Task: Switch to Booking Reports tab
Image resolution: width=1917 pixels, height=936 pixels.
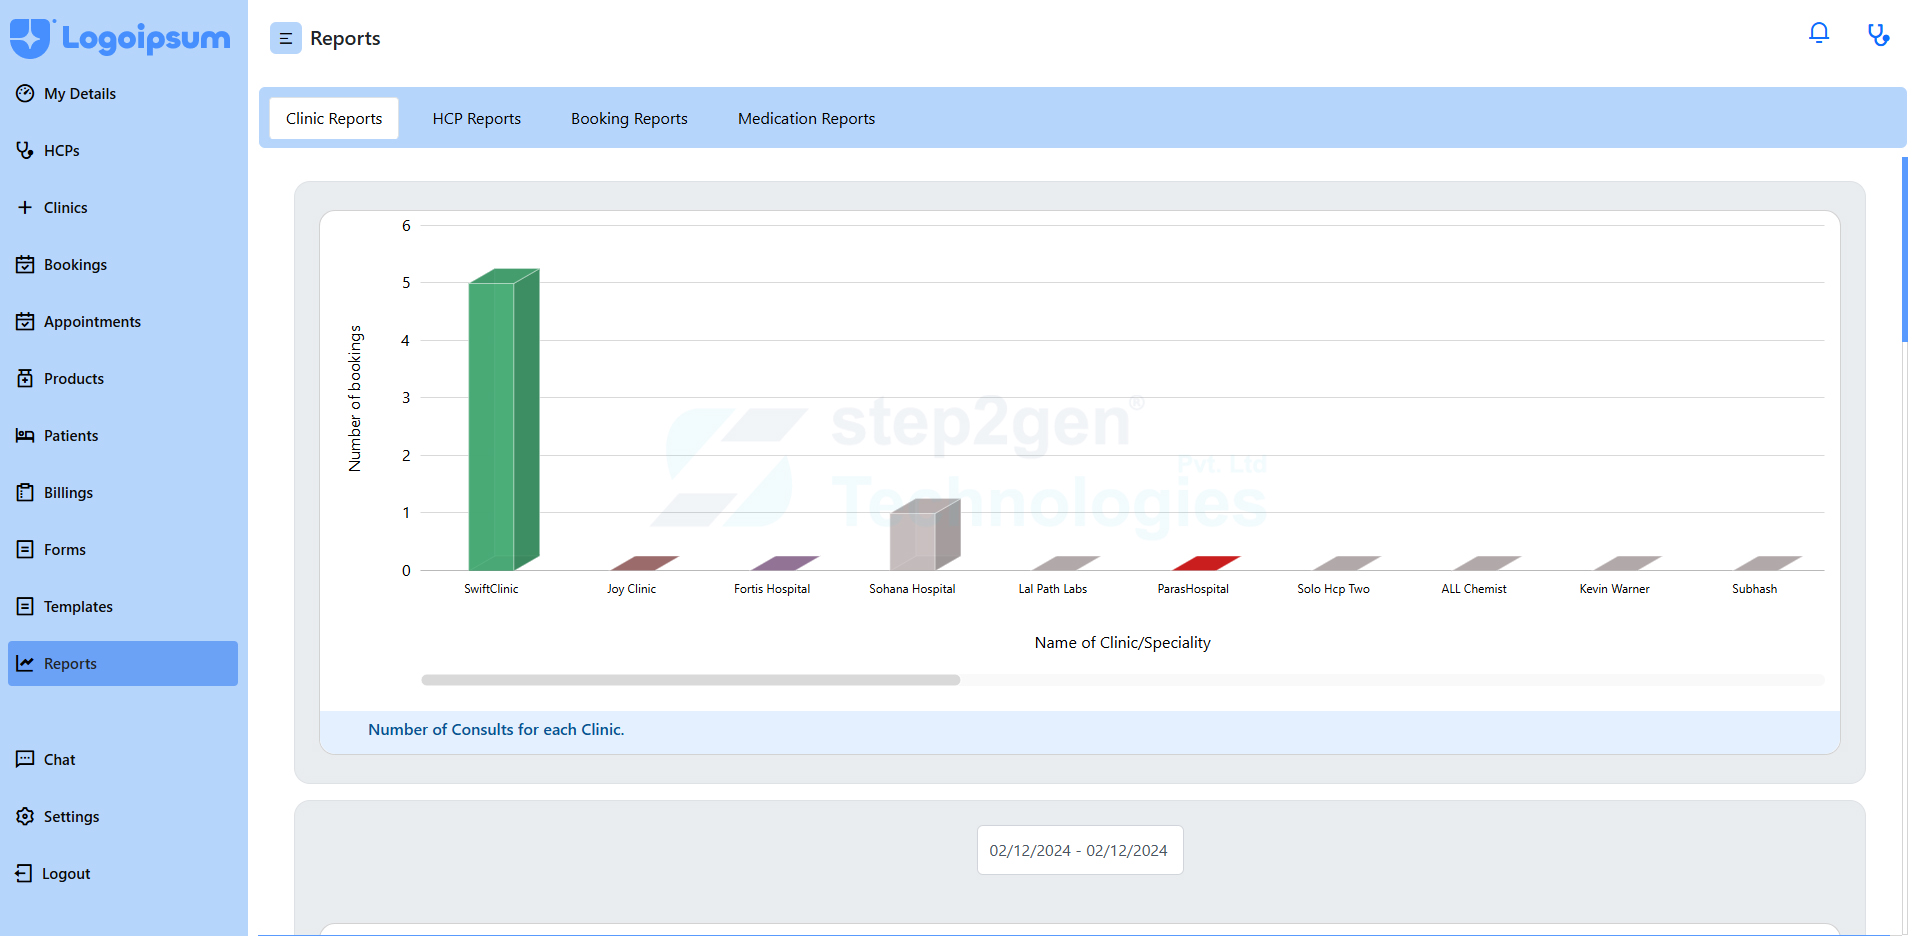Action: click(629, 118)
